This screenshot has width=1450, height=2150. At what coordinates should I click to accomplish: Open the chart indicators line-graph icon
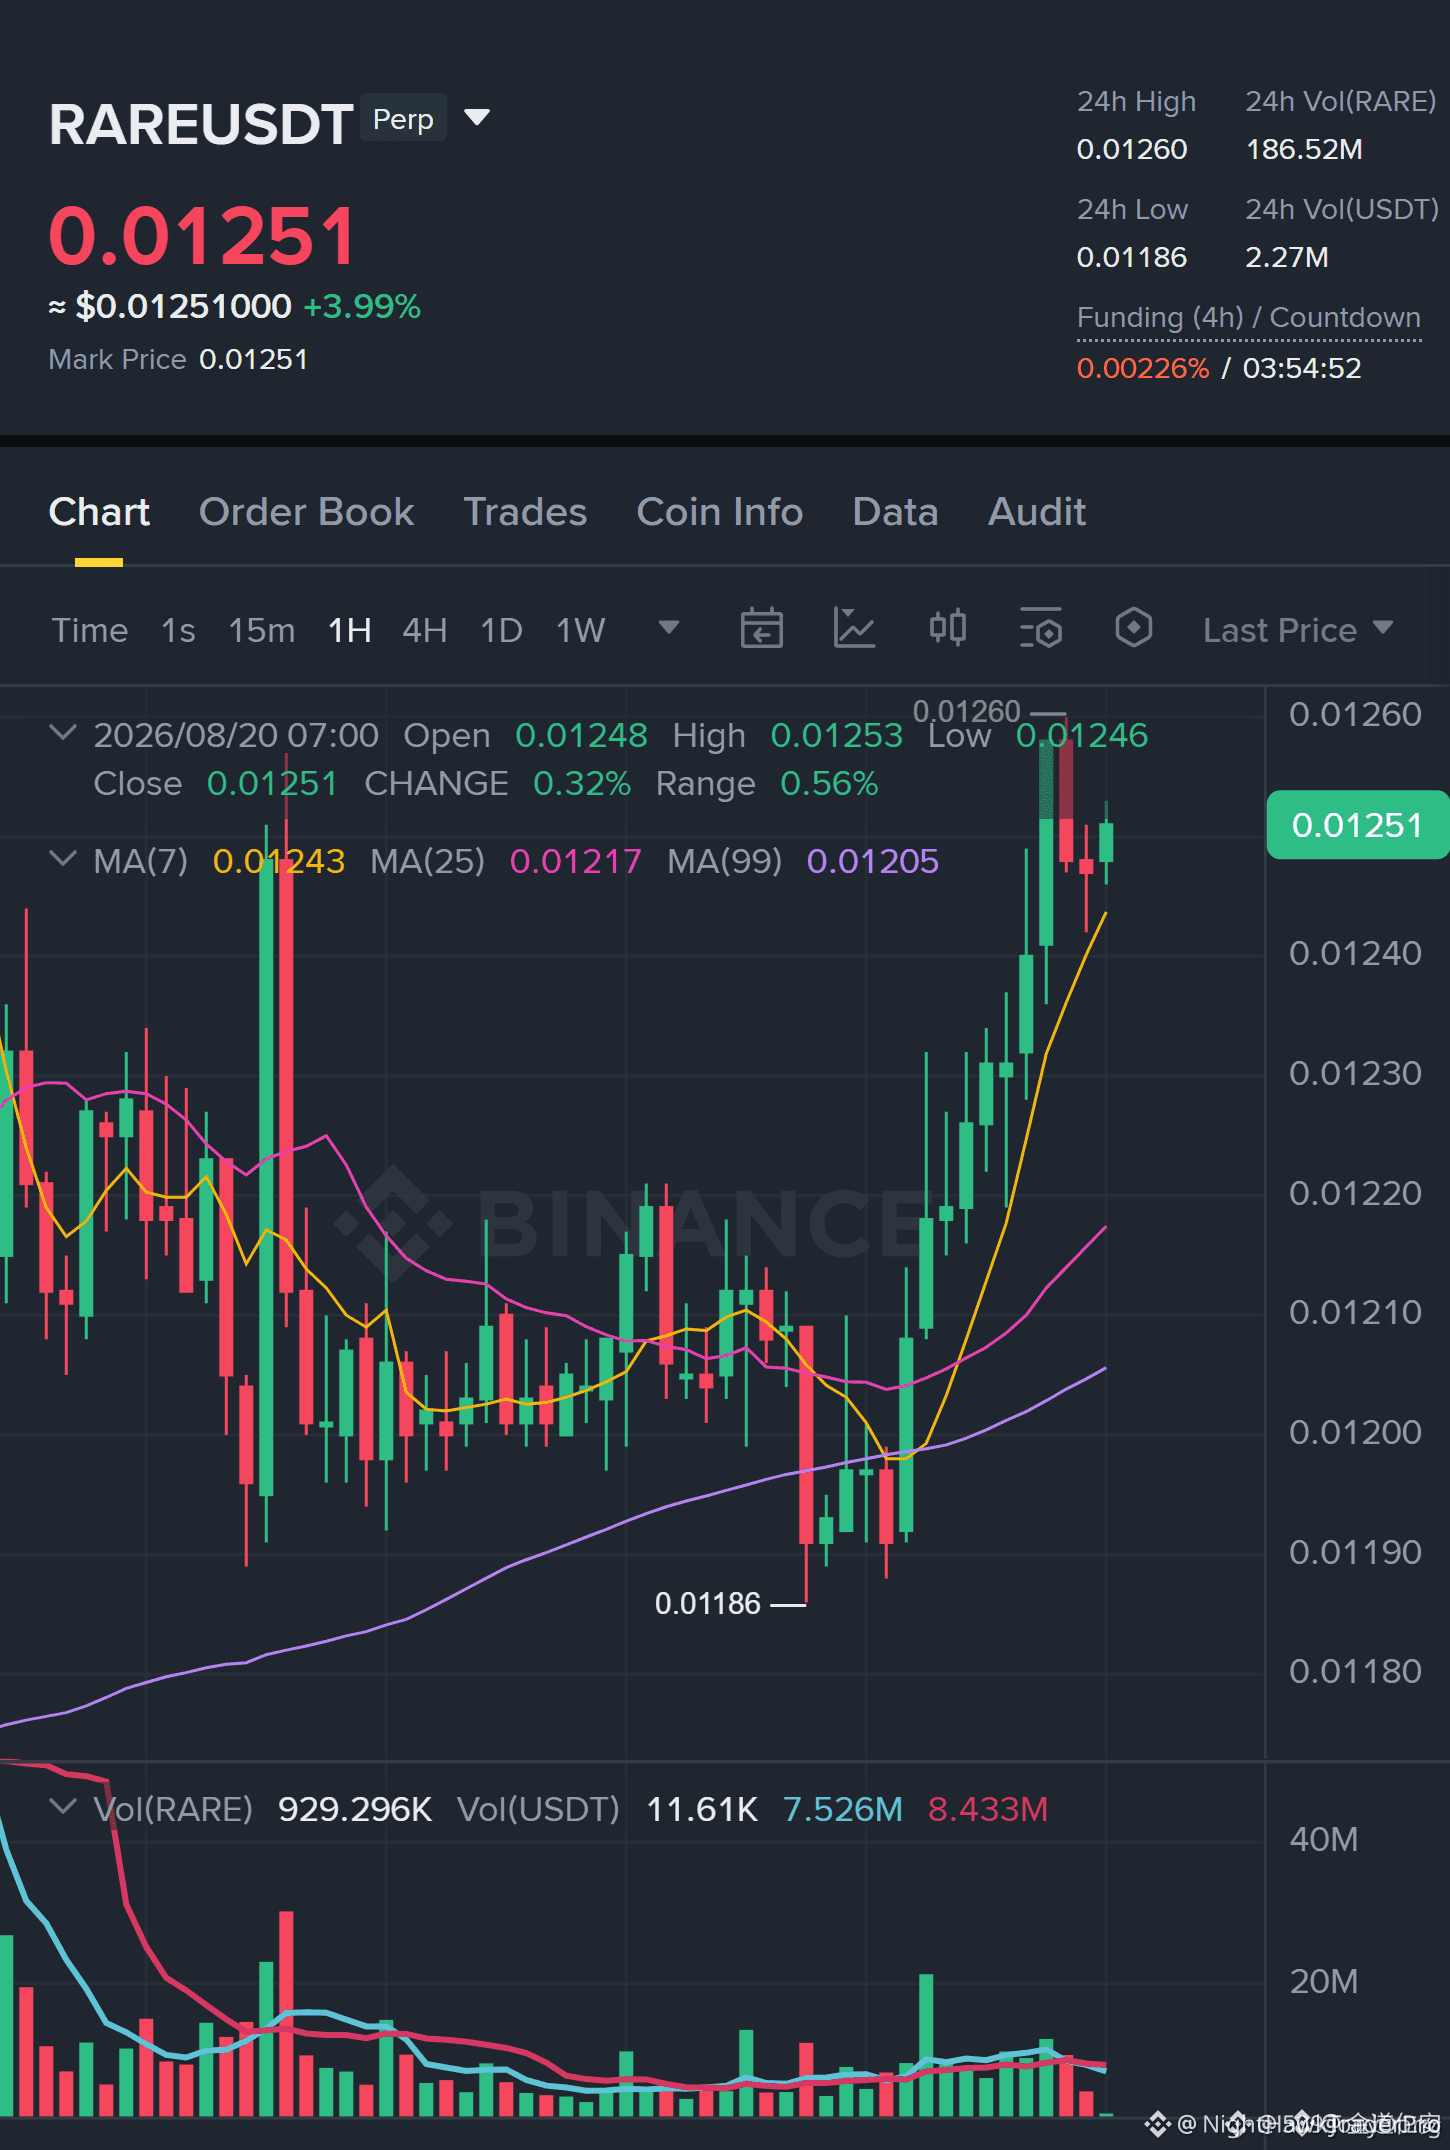(855, 629)
